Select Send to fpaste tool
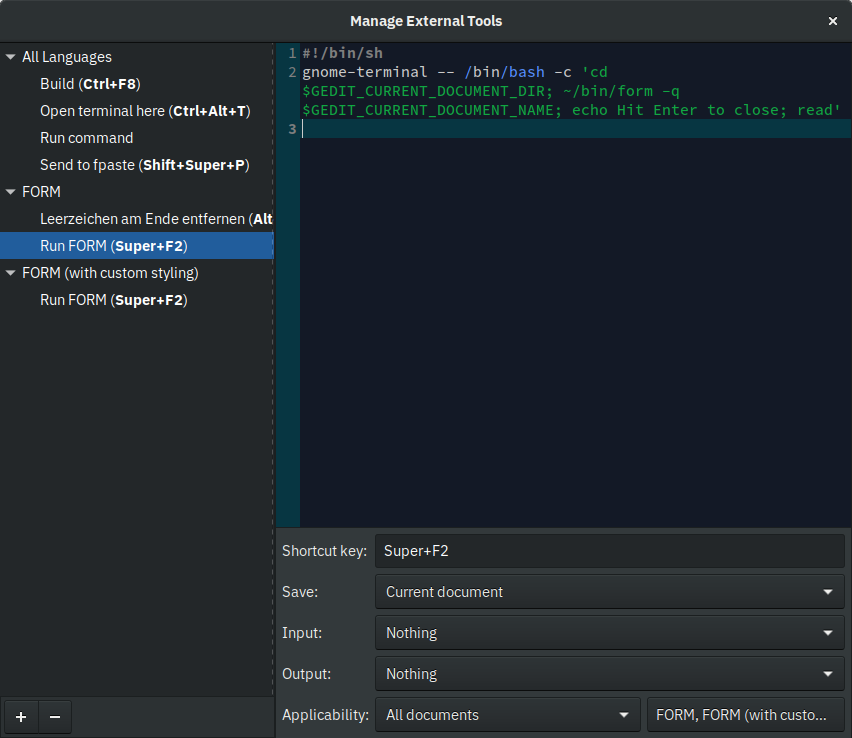Viewport: 852px width, 738px height. (144, 165)
